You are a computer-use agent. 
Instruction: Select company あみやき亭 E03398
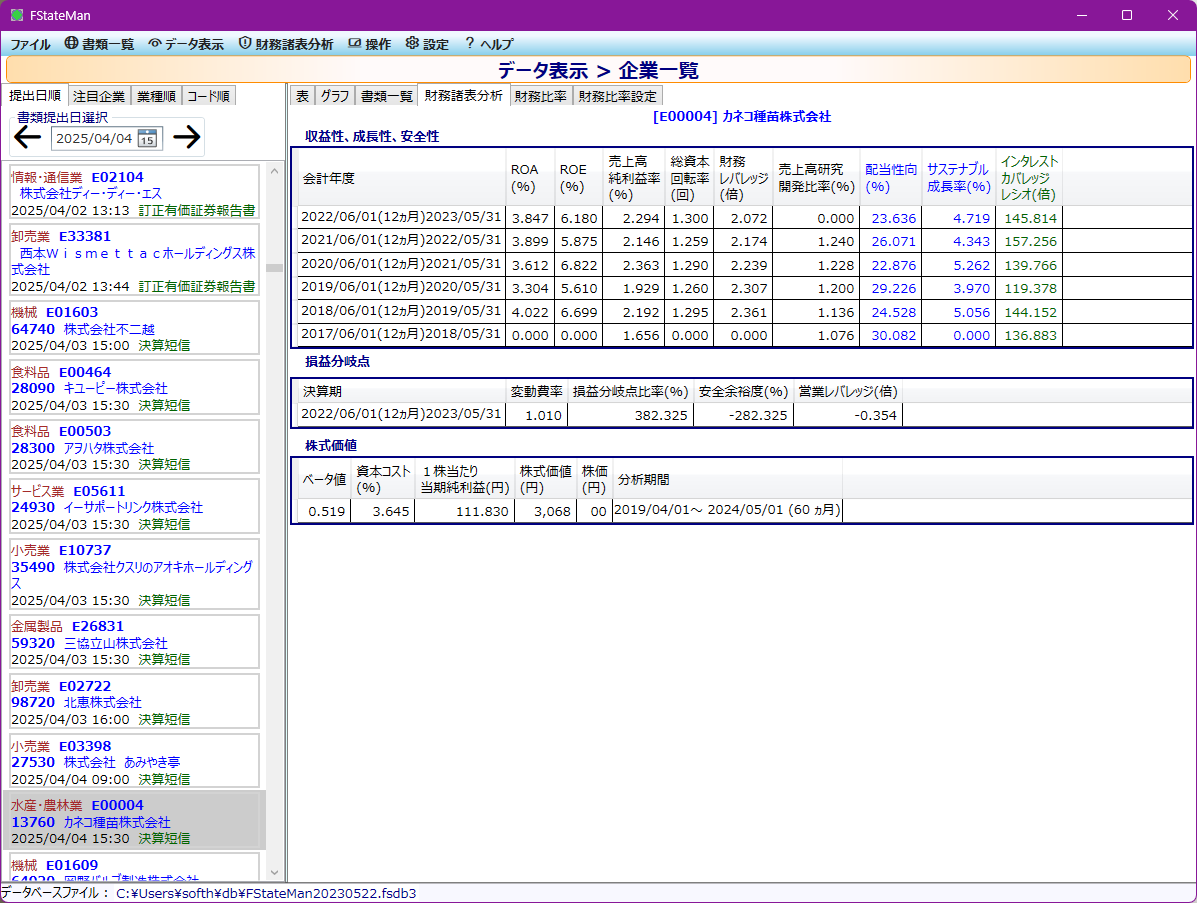click(134, 762)
